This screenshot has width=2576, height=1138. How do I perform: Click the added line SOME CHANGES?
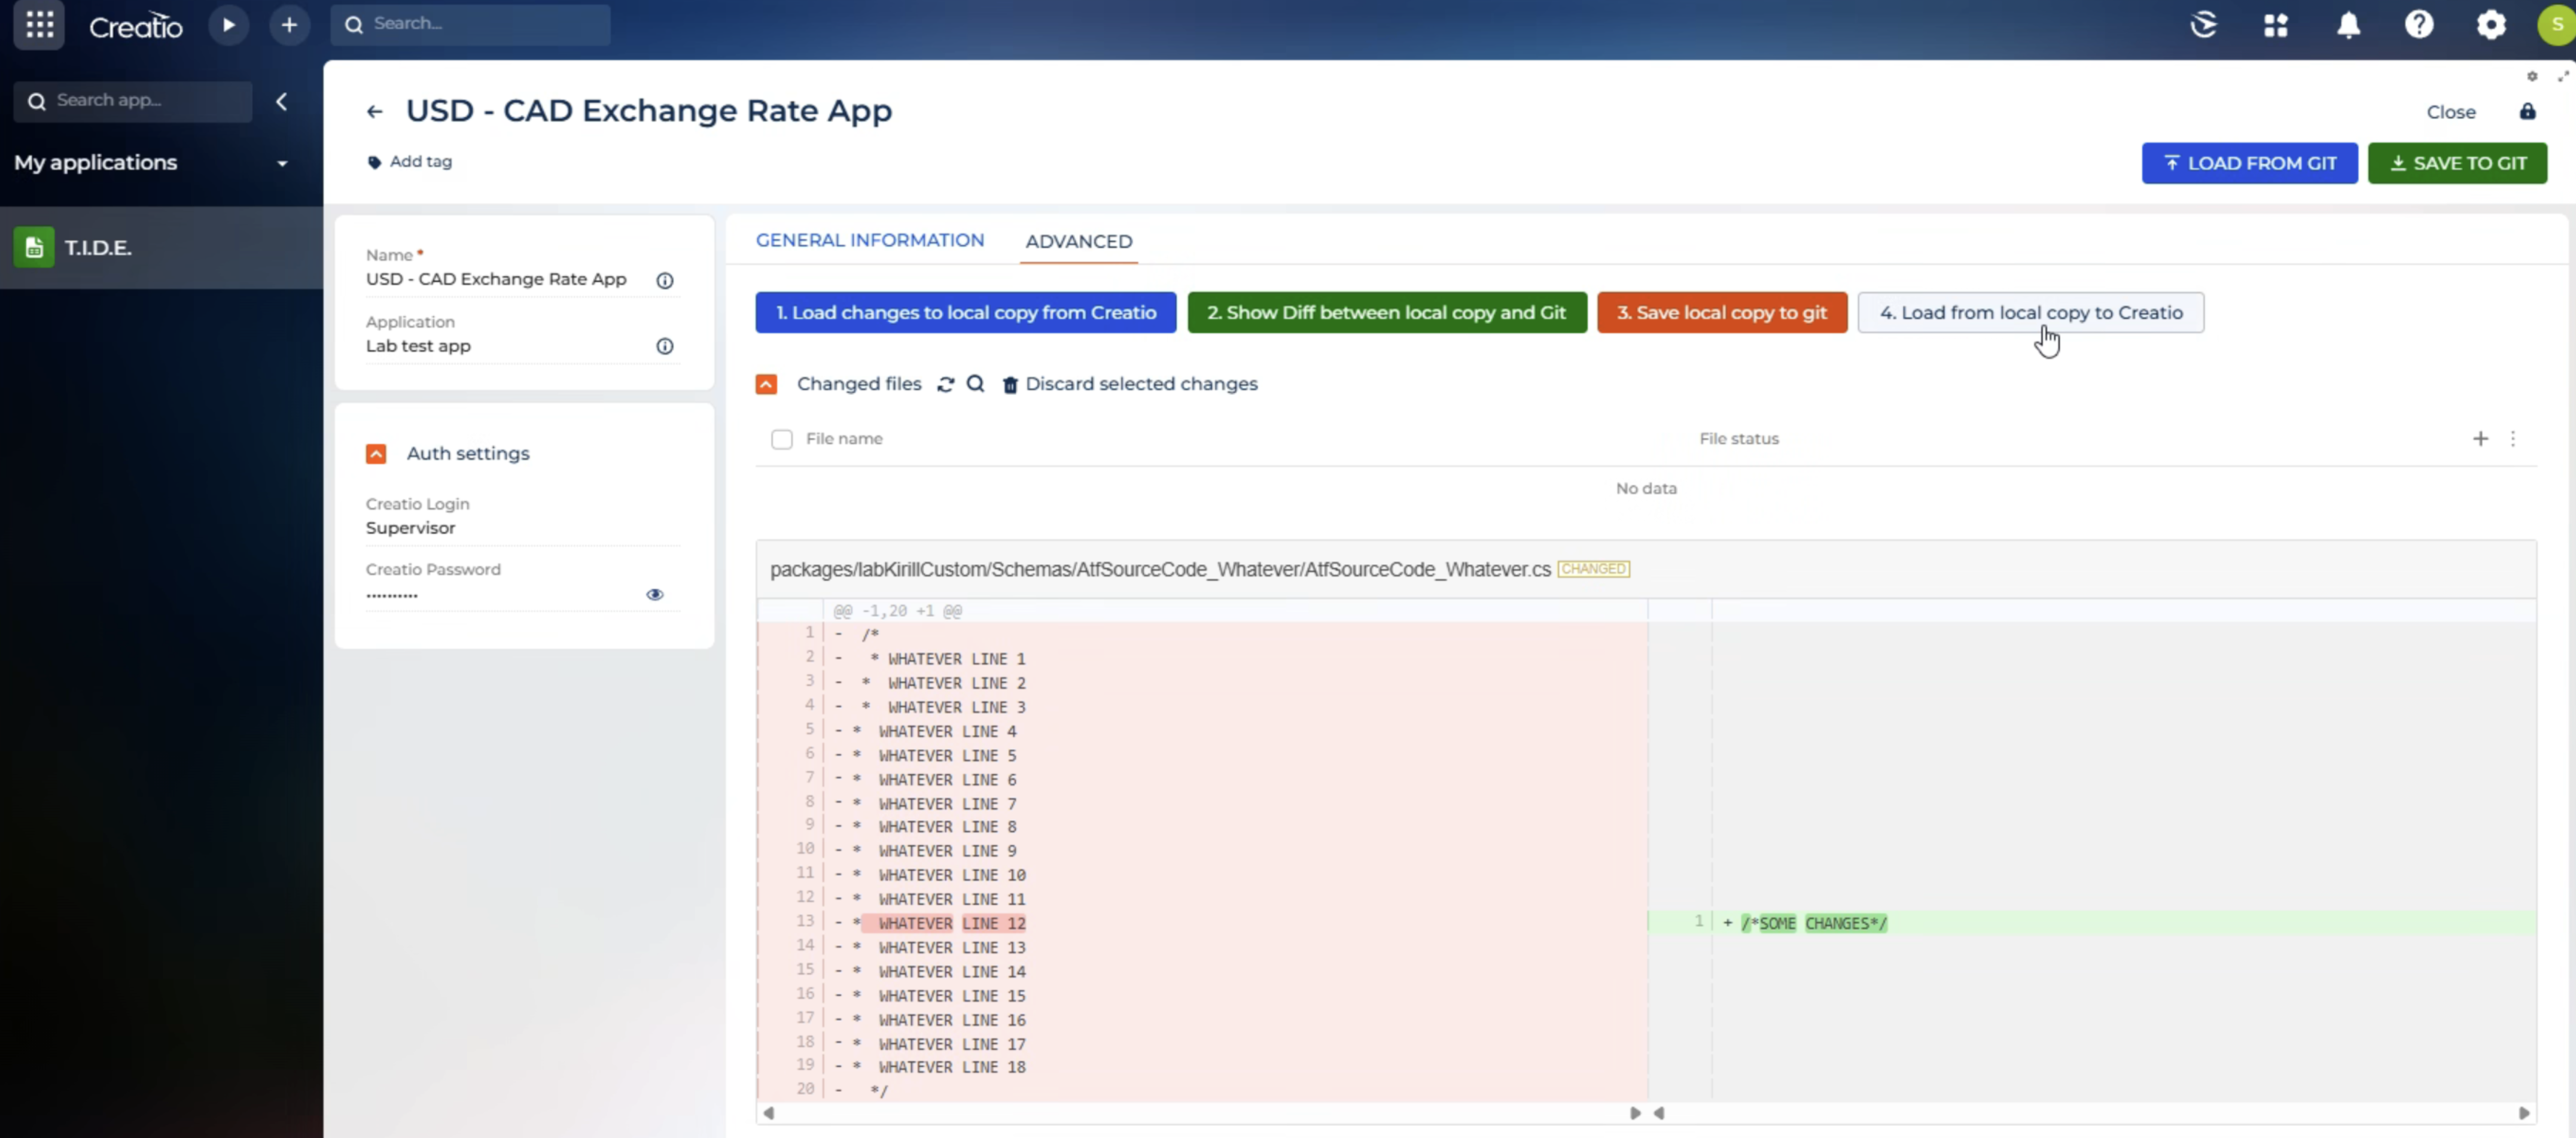[x=1814, y=923]
